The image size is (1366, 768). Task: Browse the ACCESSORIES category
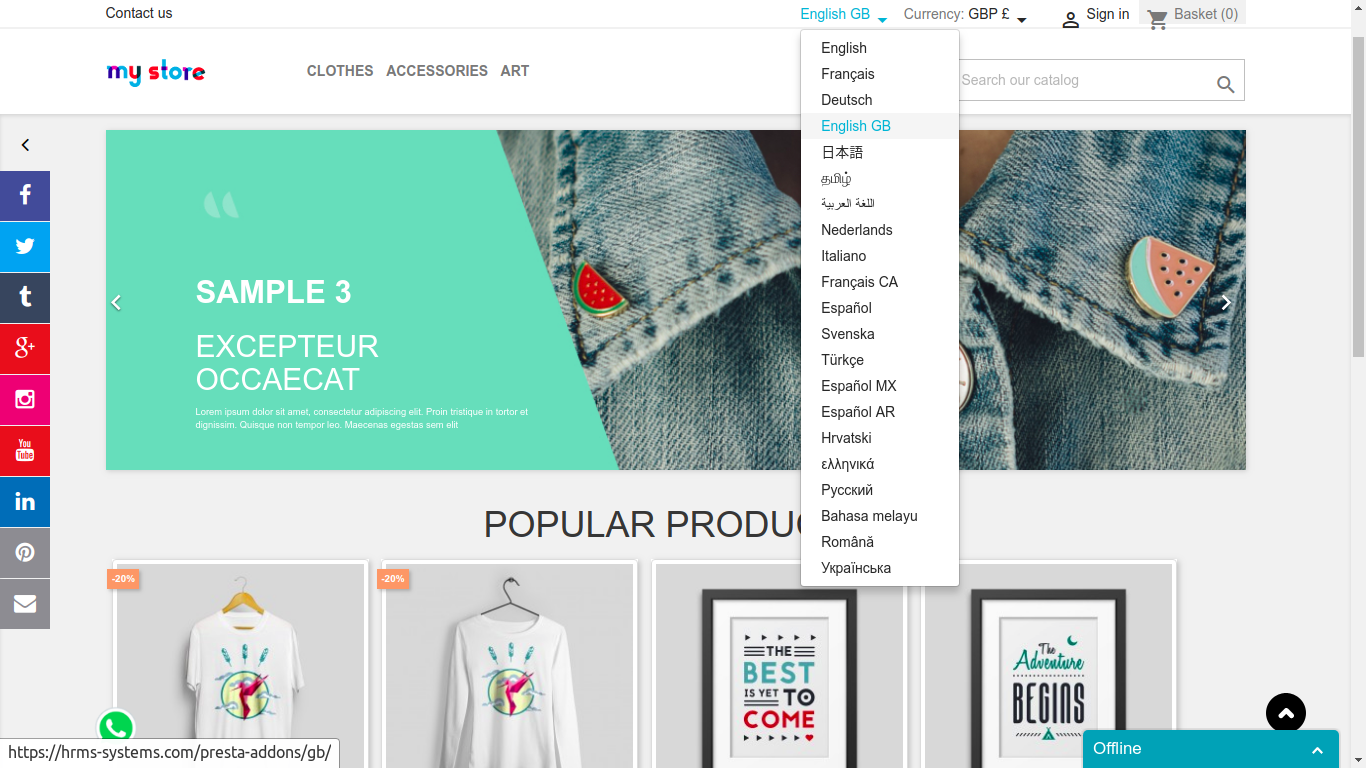click(437, 71)
